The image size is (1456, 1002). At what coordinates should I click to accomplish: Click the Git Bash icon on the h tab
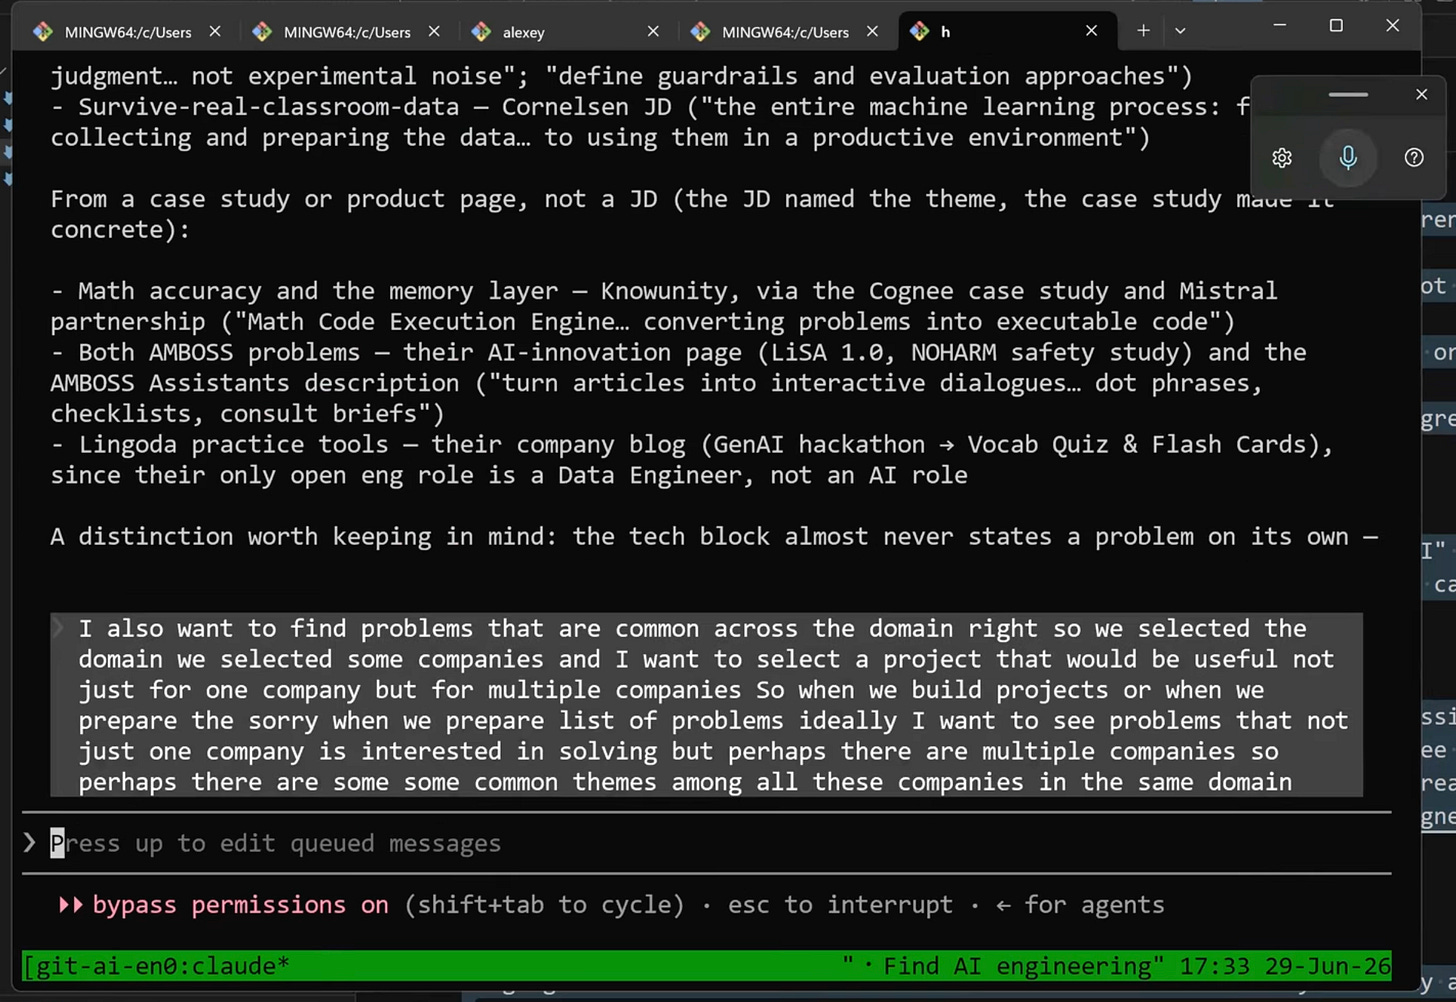tap(919, 32)
